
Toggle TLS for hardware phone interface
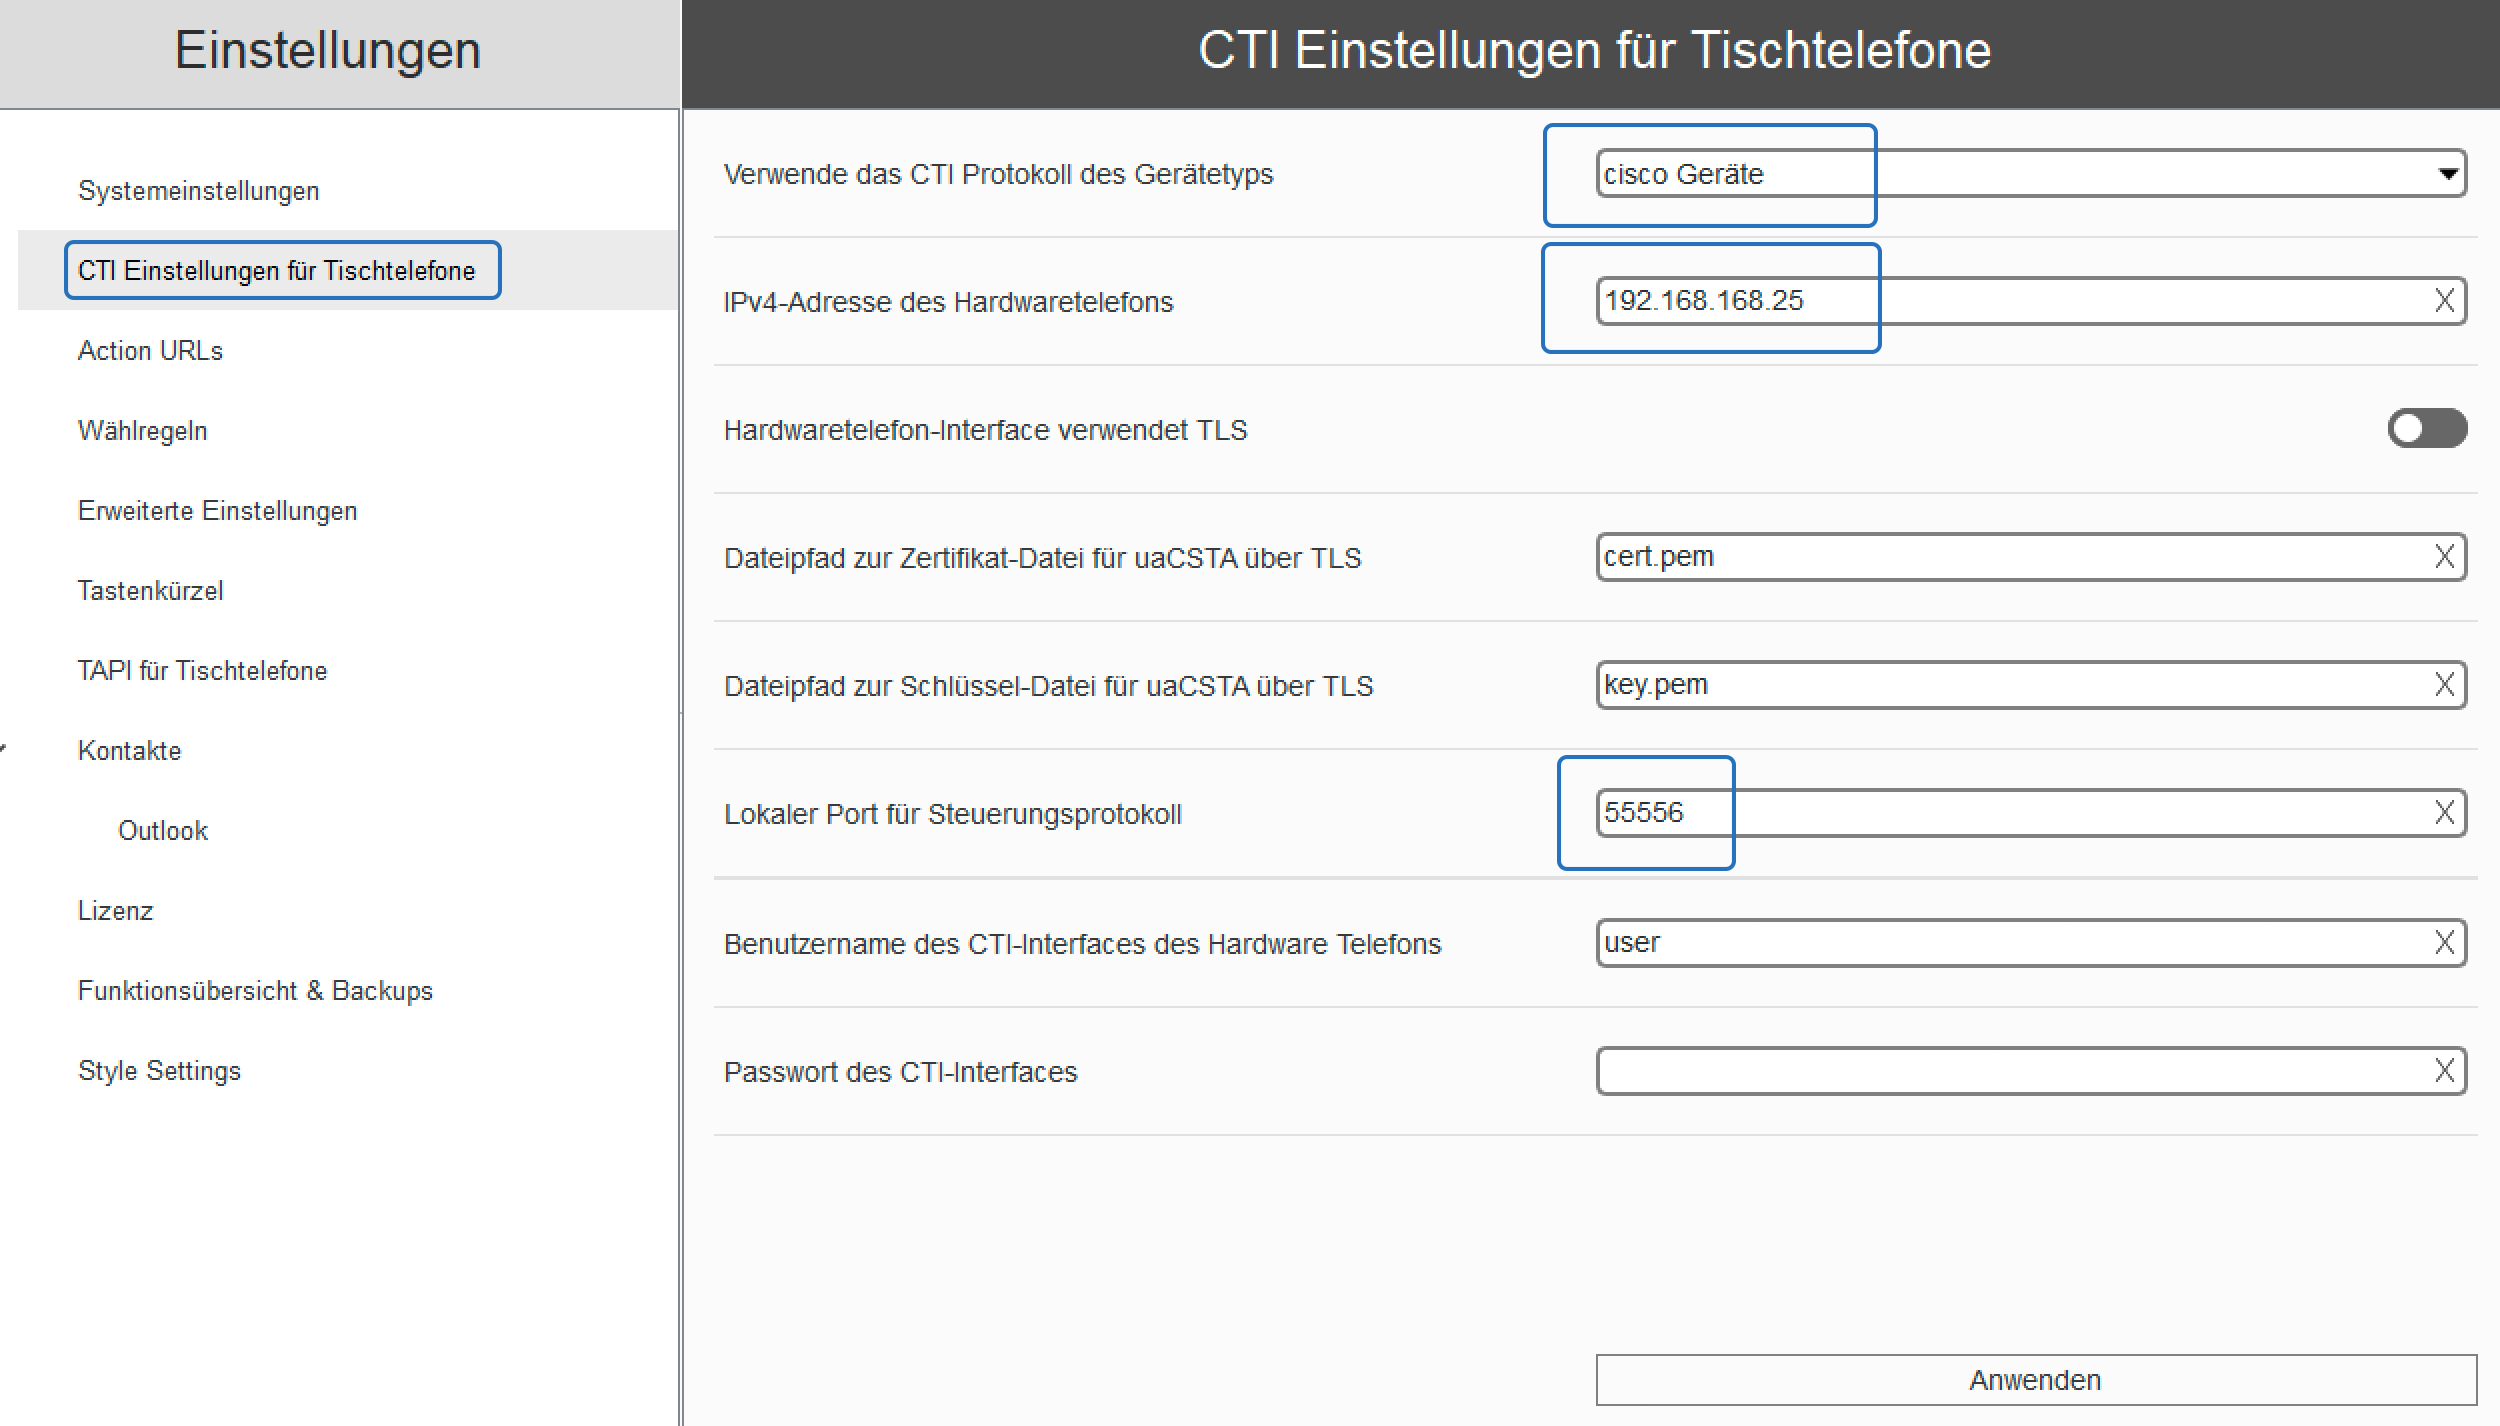pos(2426,429)
